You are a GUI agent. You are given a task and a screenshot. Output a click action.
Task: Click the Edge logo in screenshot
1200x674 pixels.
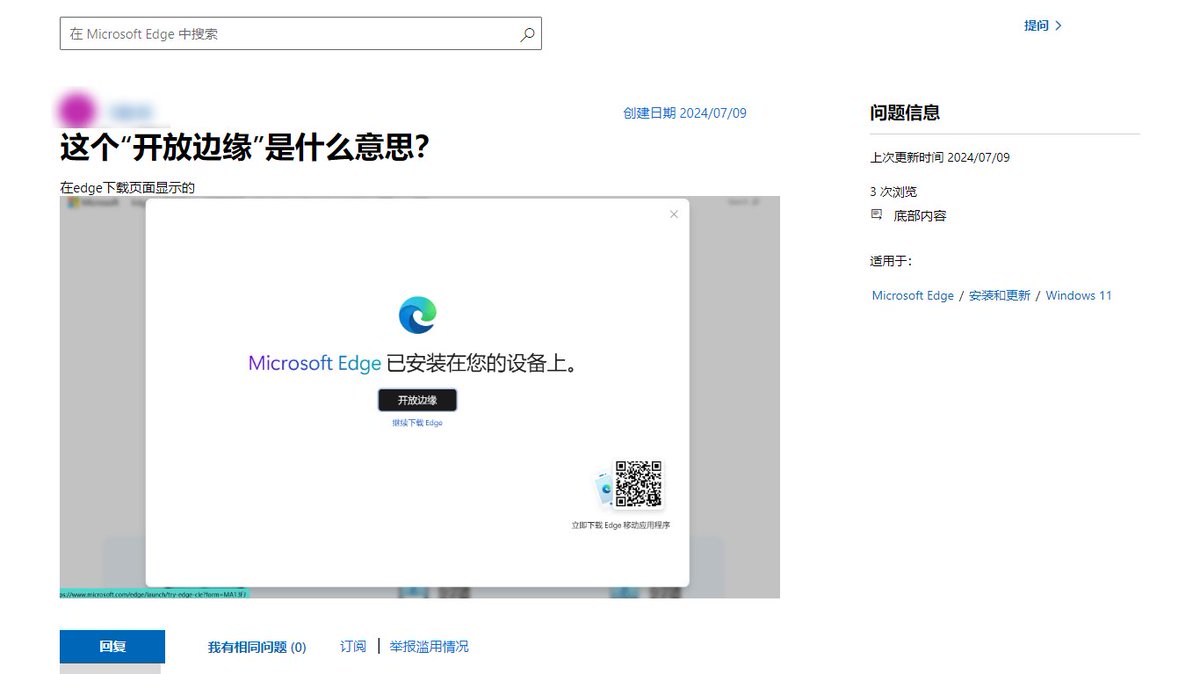coord(417,315)
